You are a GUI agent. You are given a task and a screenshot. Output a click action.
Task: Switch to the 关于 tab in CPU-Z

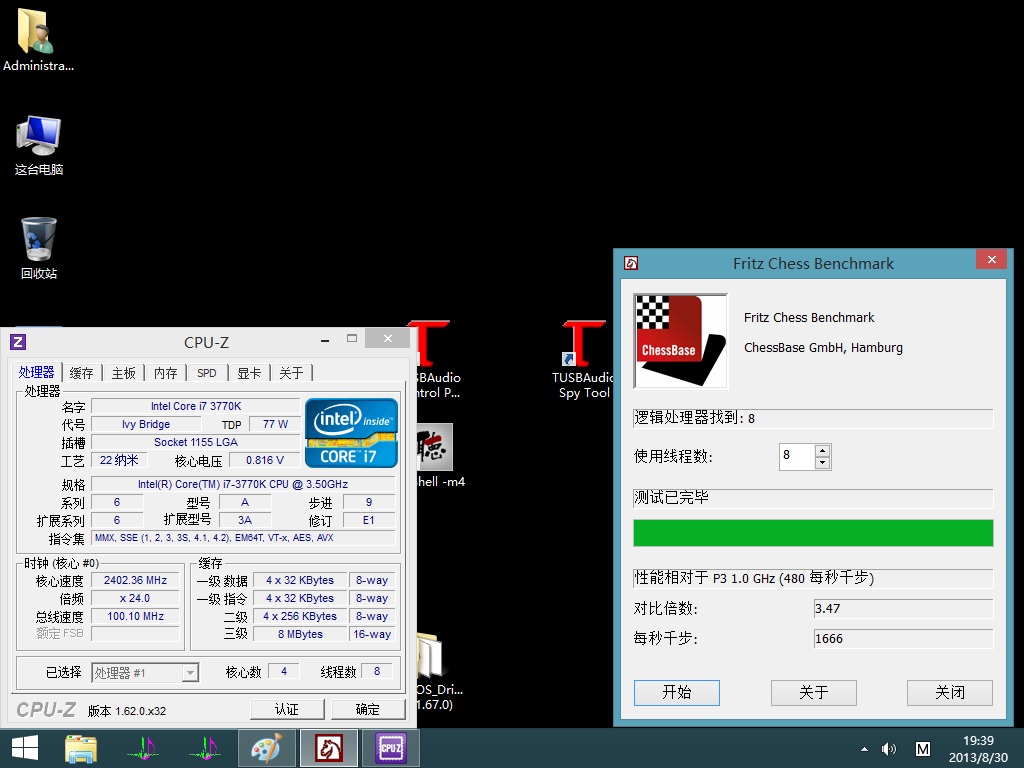tap(291, 373)
